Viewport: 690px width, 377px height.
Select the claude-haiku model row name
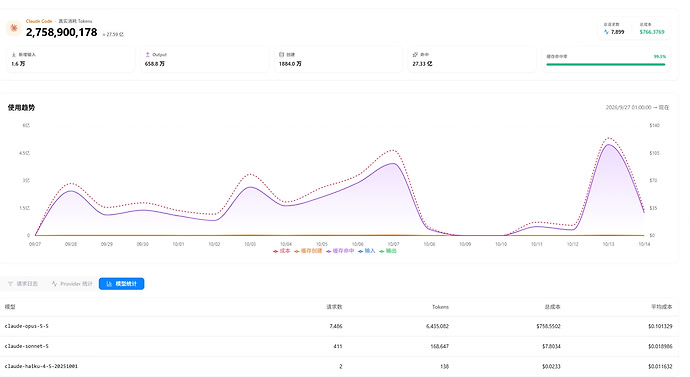click(41, 366)
